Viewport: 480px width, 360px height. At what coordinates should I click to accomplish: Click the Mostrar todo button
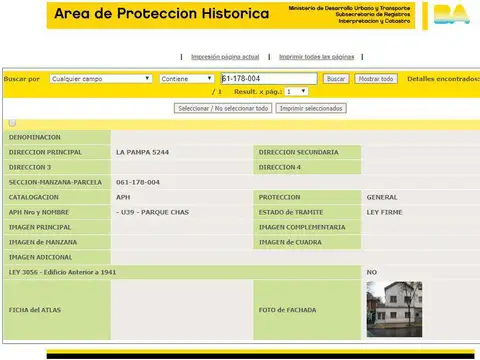pyautogui.click(x=376, y=79)
